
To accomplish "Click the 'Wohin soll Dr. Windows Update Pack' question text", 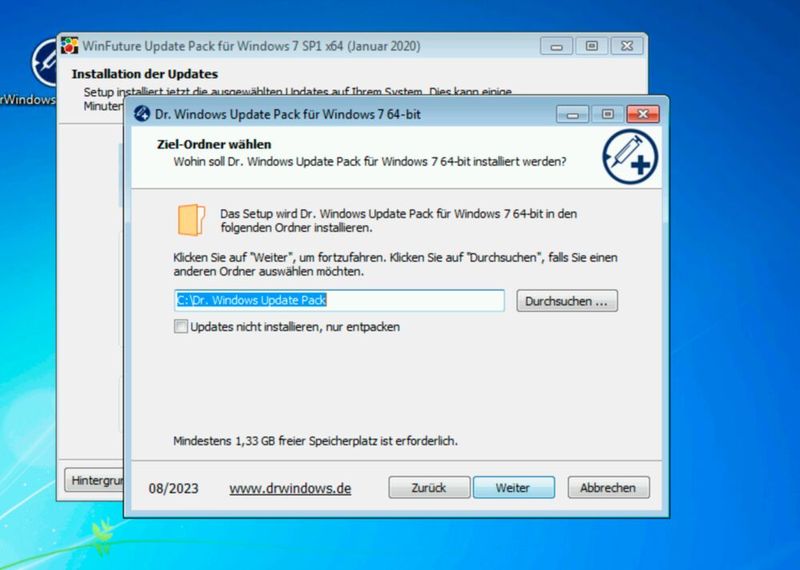I will 370,162.
